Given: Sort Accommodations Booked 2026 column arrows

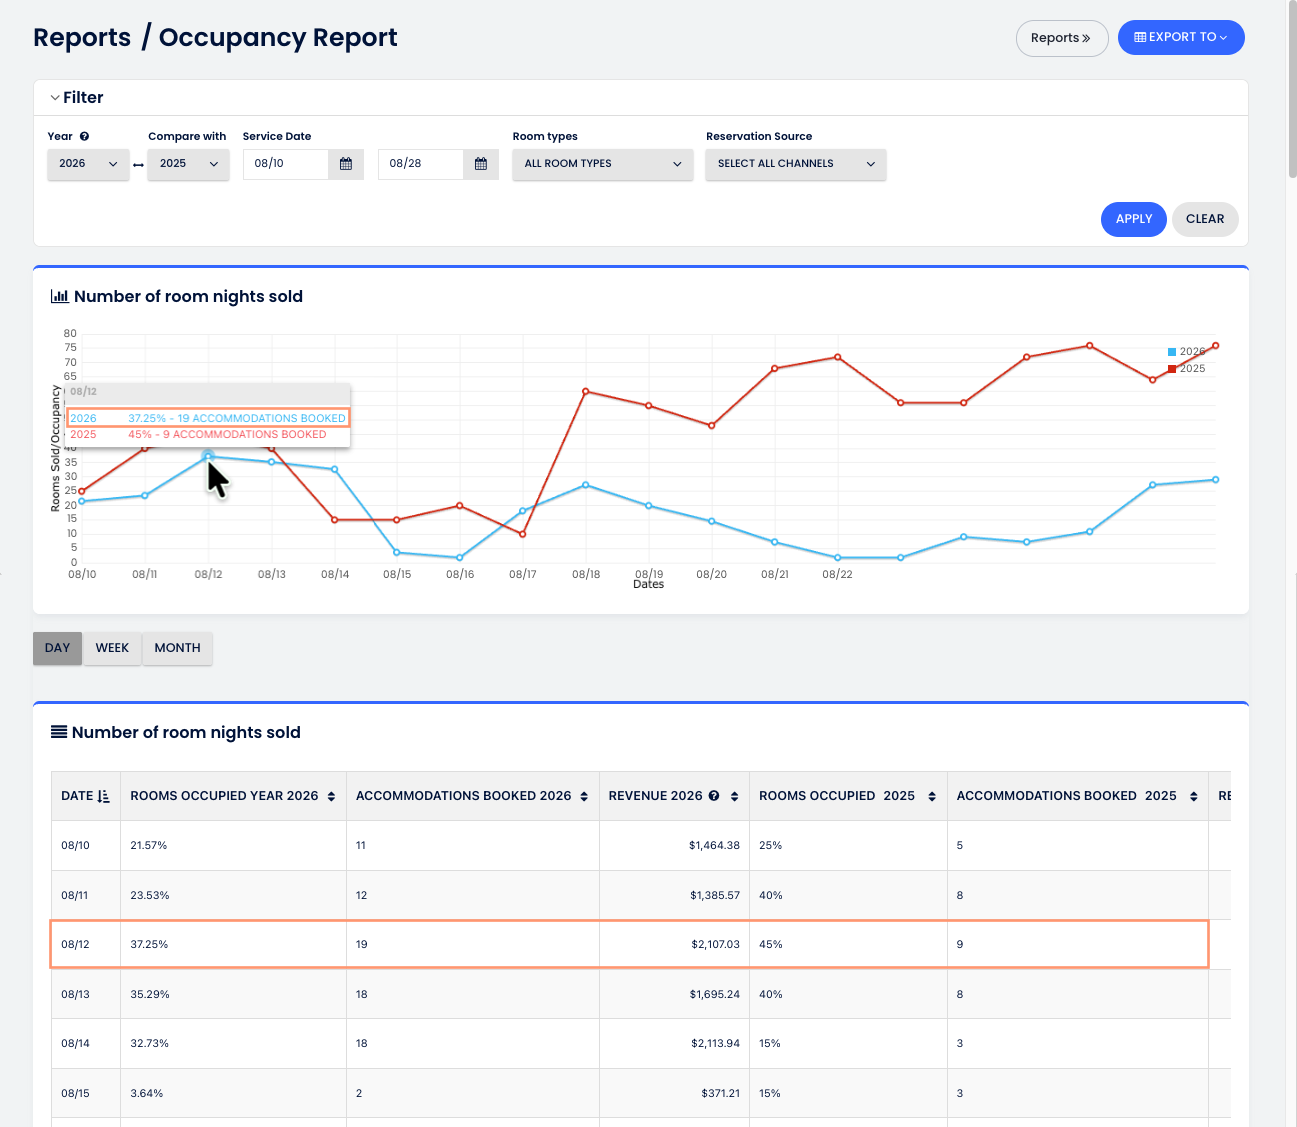Looking at the screenshot, I should point(584,796).
